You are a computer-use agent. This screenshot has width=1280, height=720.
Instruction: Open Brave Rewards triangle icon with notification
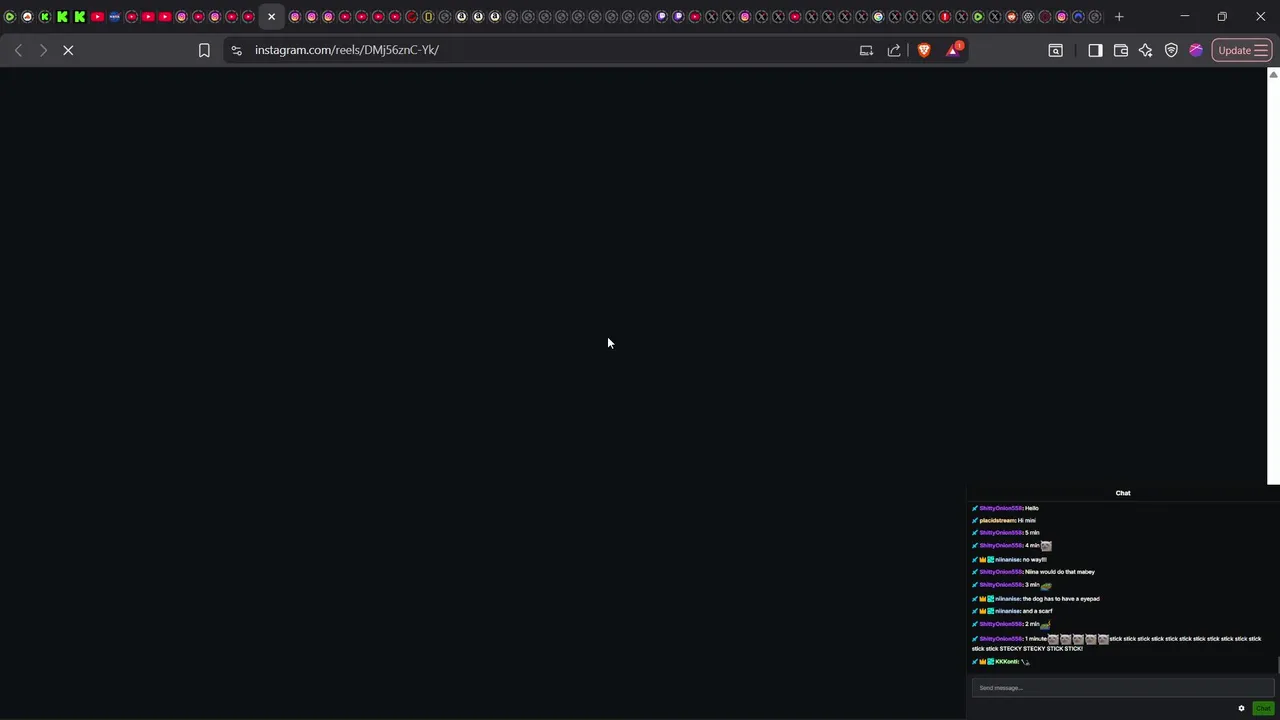954,49
